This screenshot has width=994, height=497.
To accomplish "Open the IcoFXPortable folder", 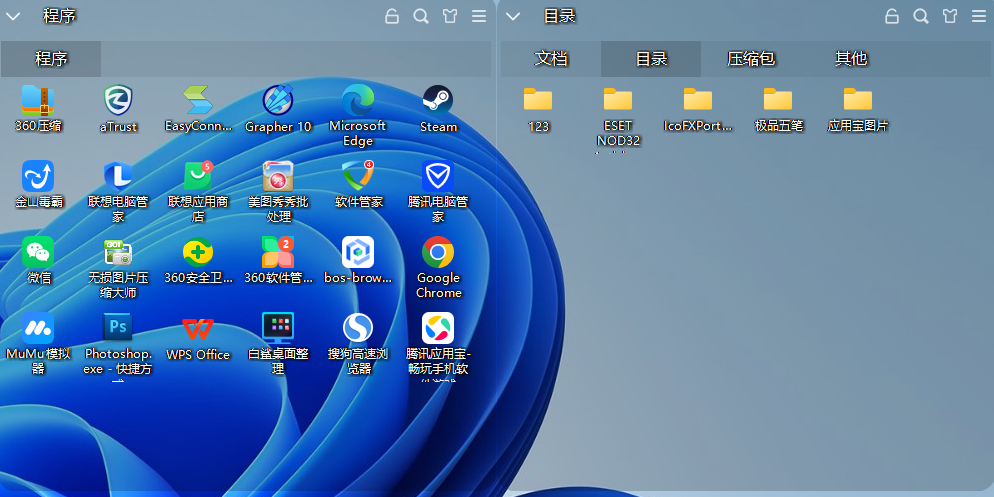I will pyautogui.click(x=698, y=100).
